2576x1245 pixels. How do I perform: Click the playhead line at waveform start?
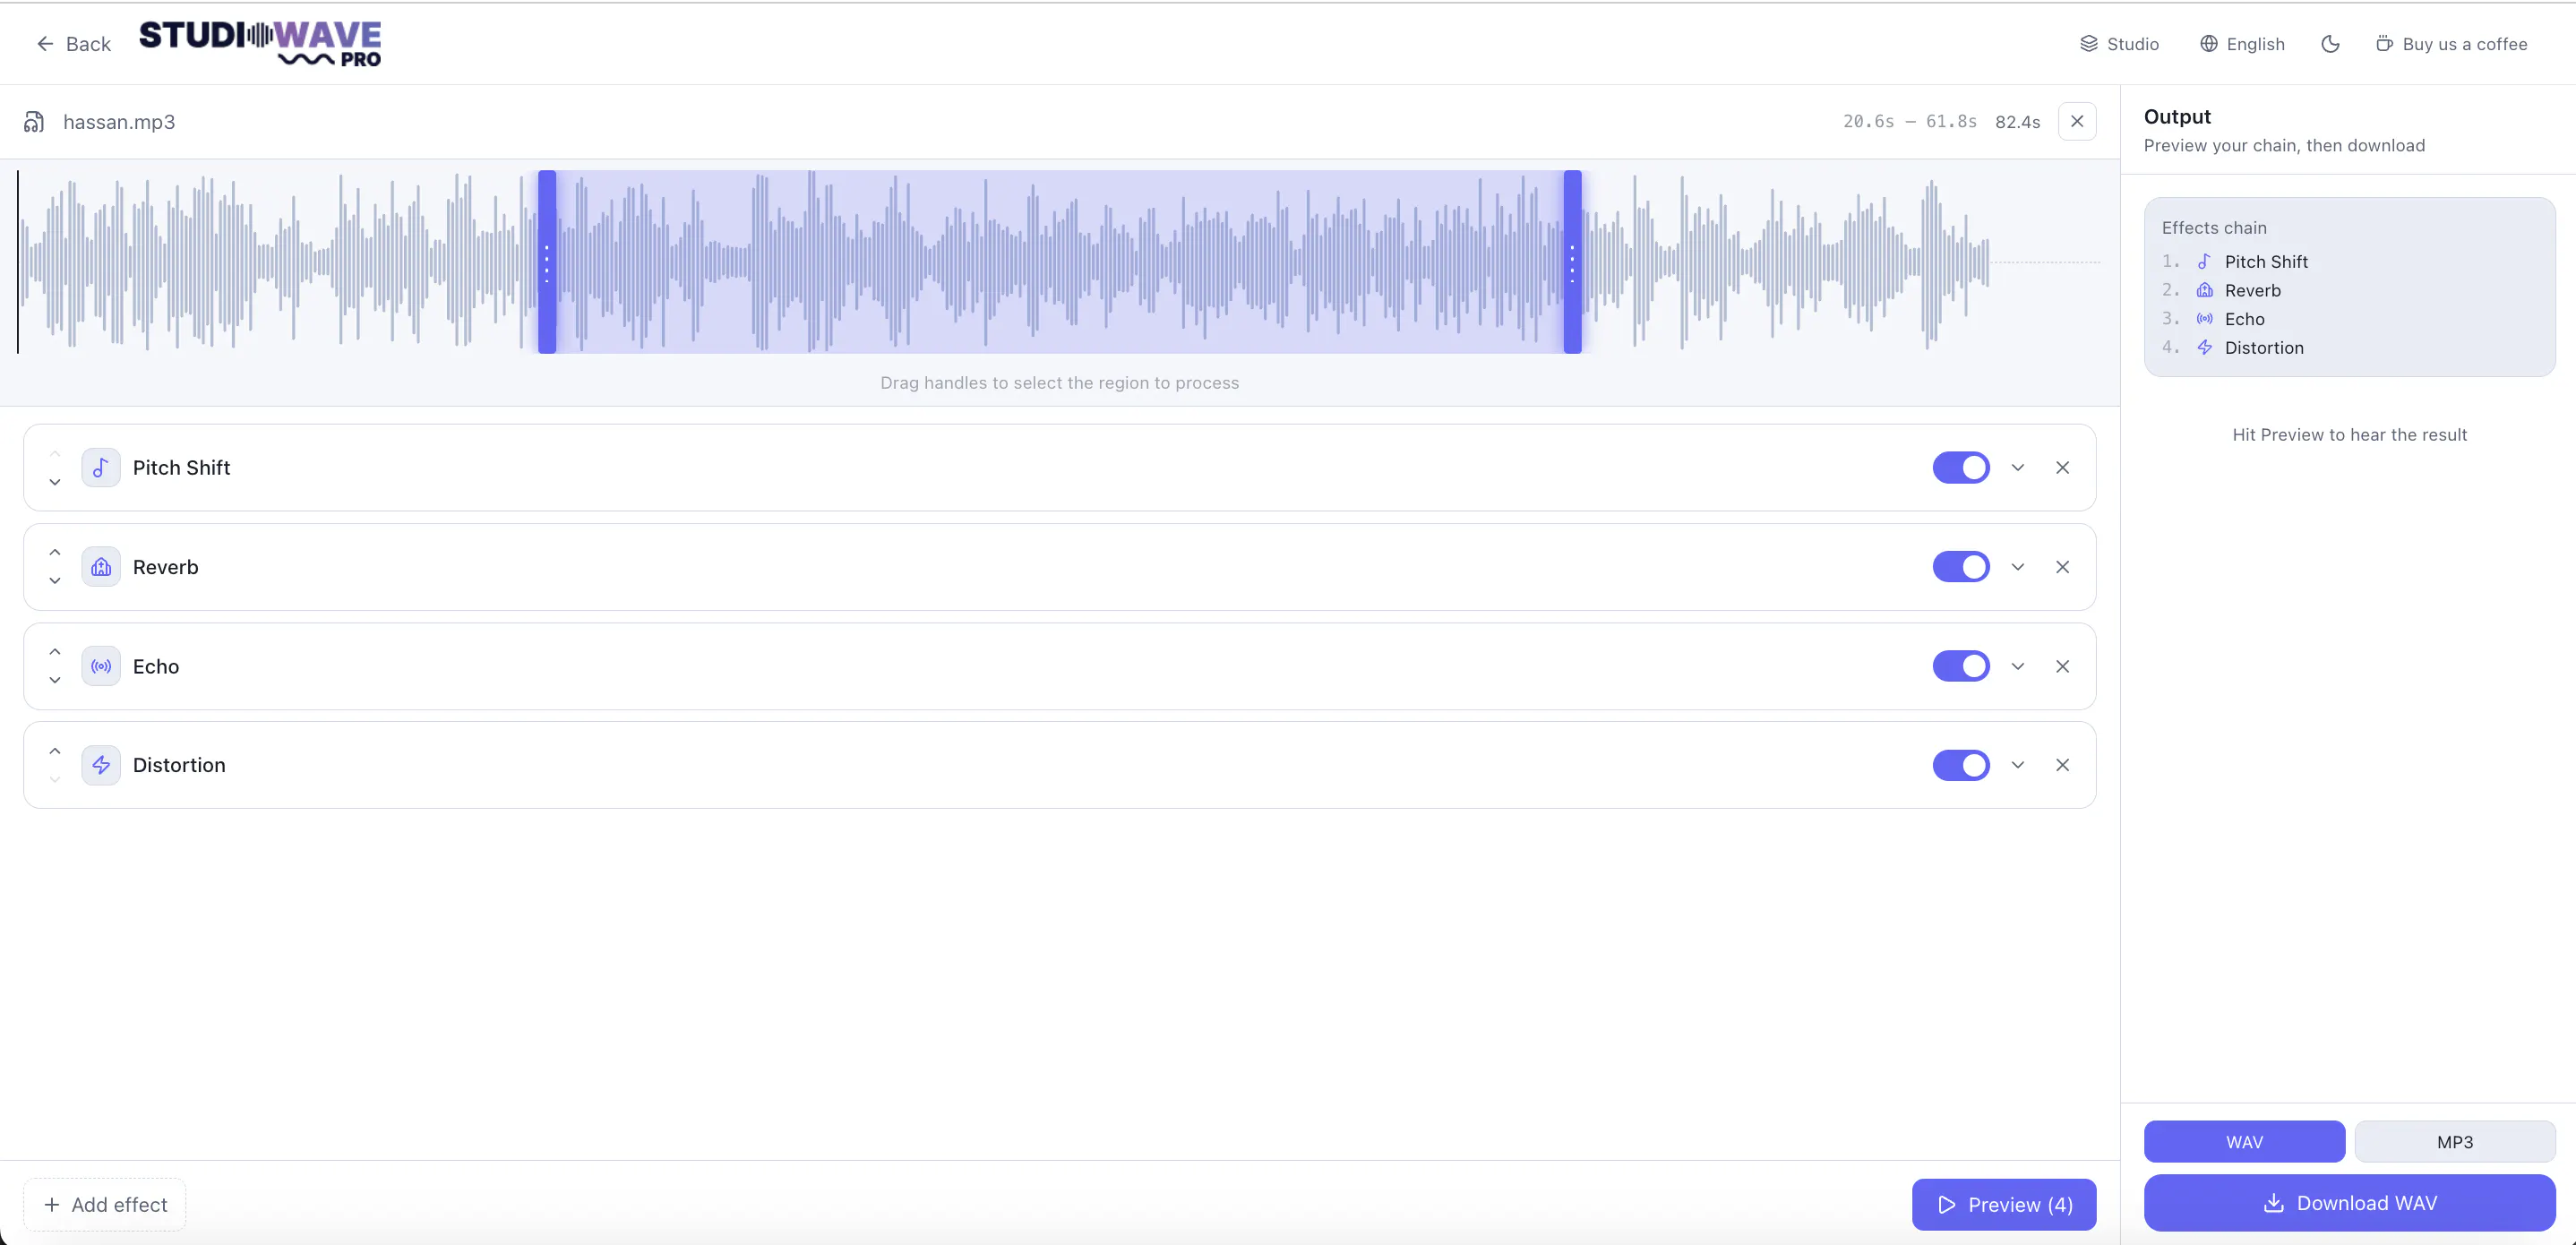[x=18, y=262]
